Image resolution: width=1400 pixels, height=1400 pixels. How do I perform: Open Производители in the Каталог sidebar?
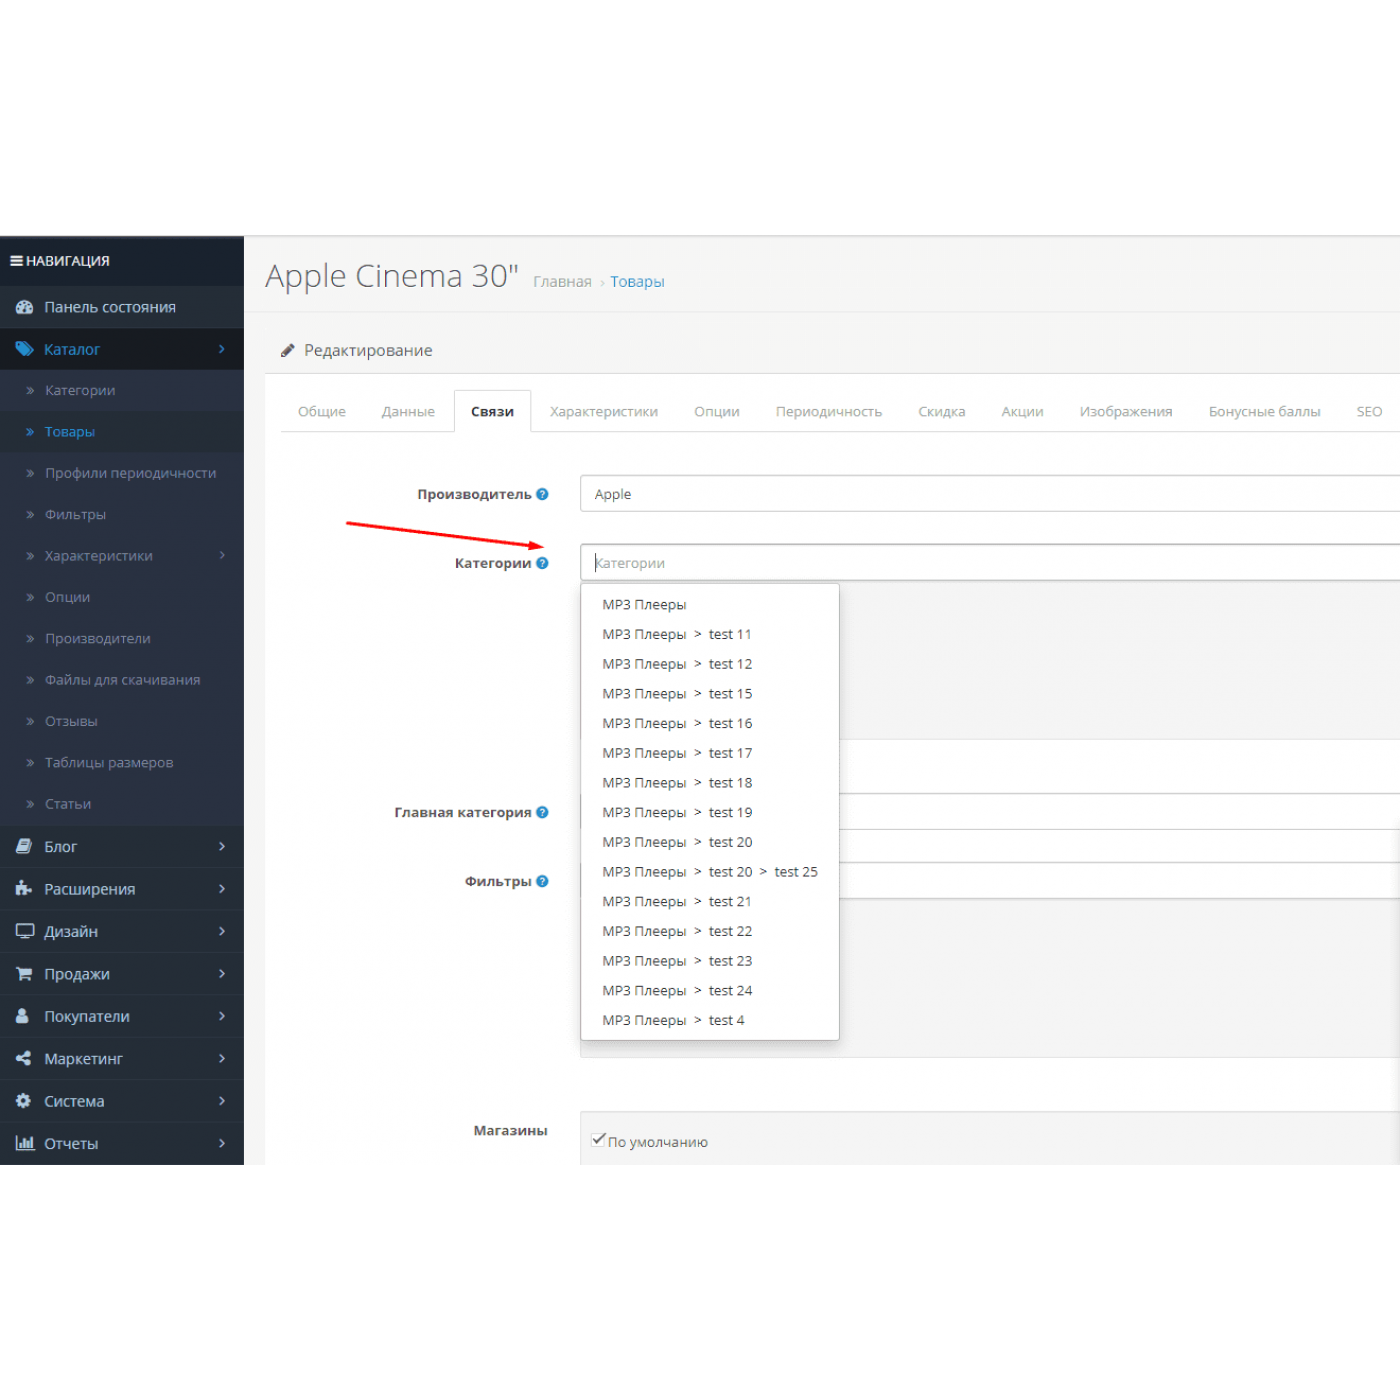coord(97,639)
